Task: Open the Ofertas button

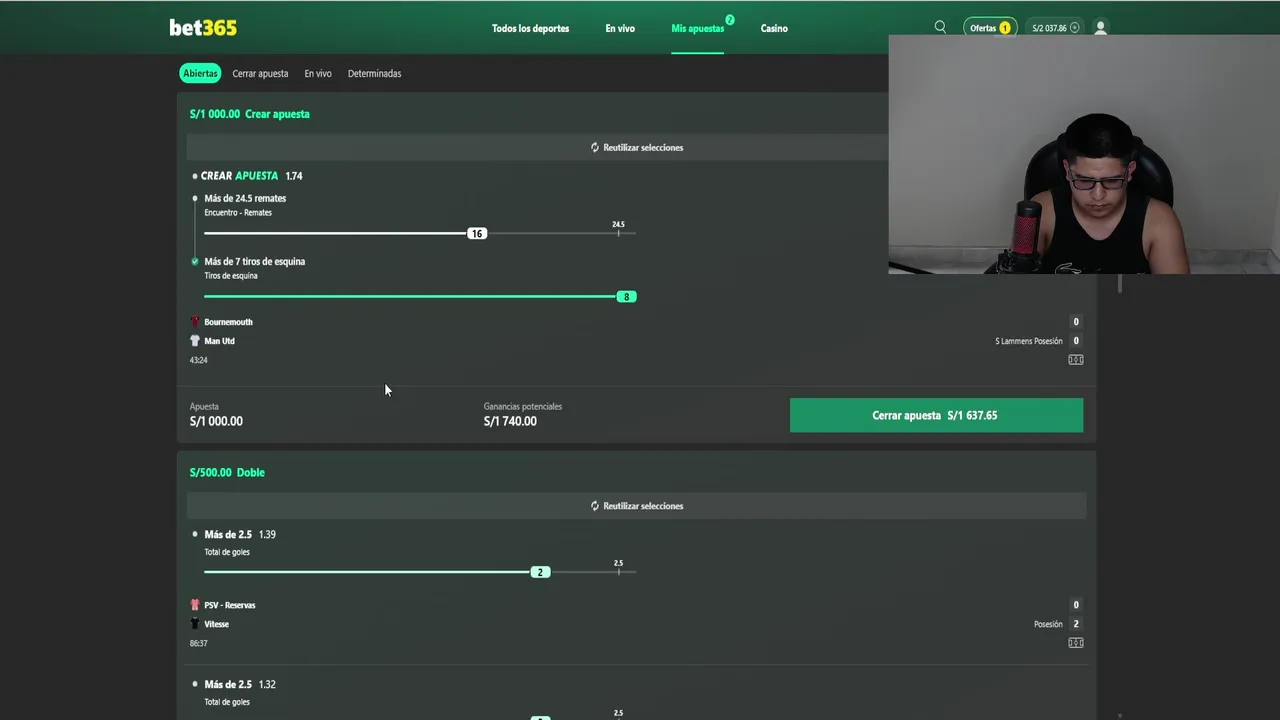Action: [x=990, y=28]
